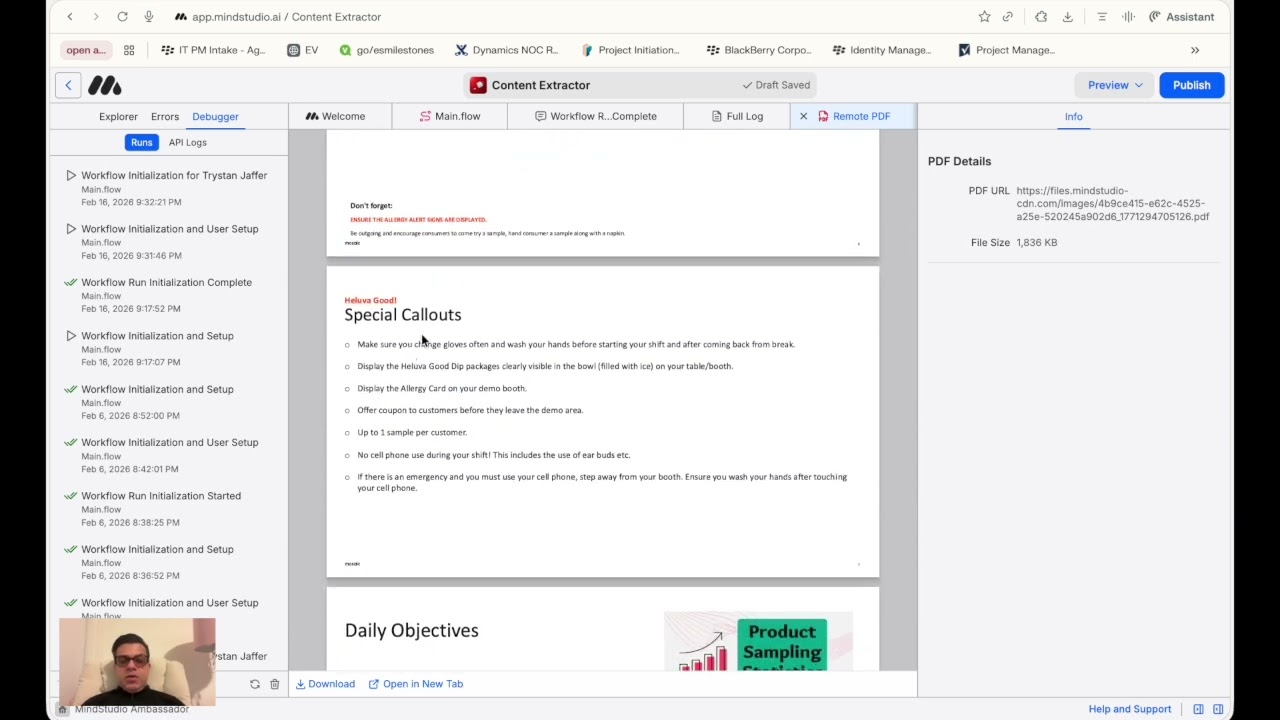1280x720 pixels.
Task: Select the Runs toggle
Action: click(x=141, y=142)
